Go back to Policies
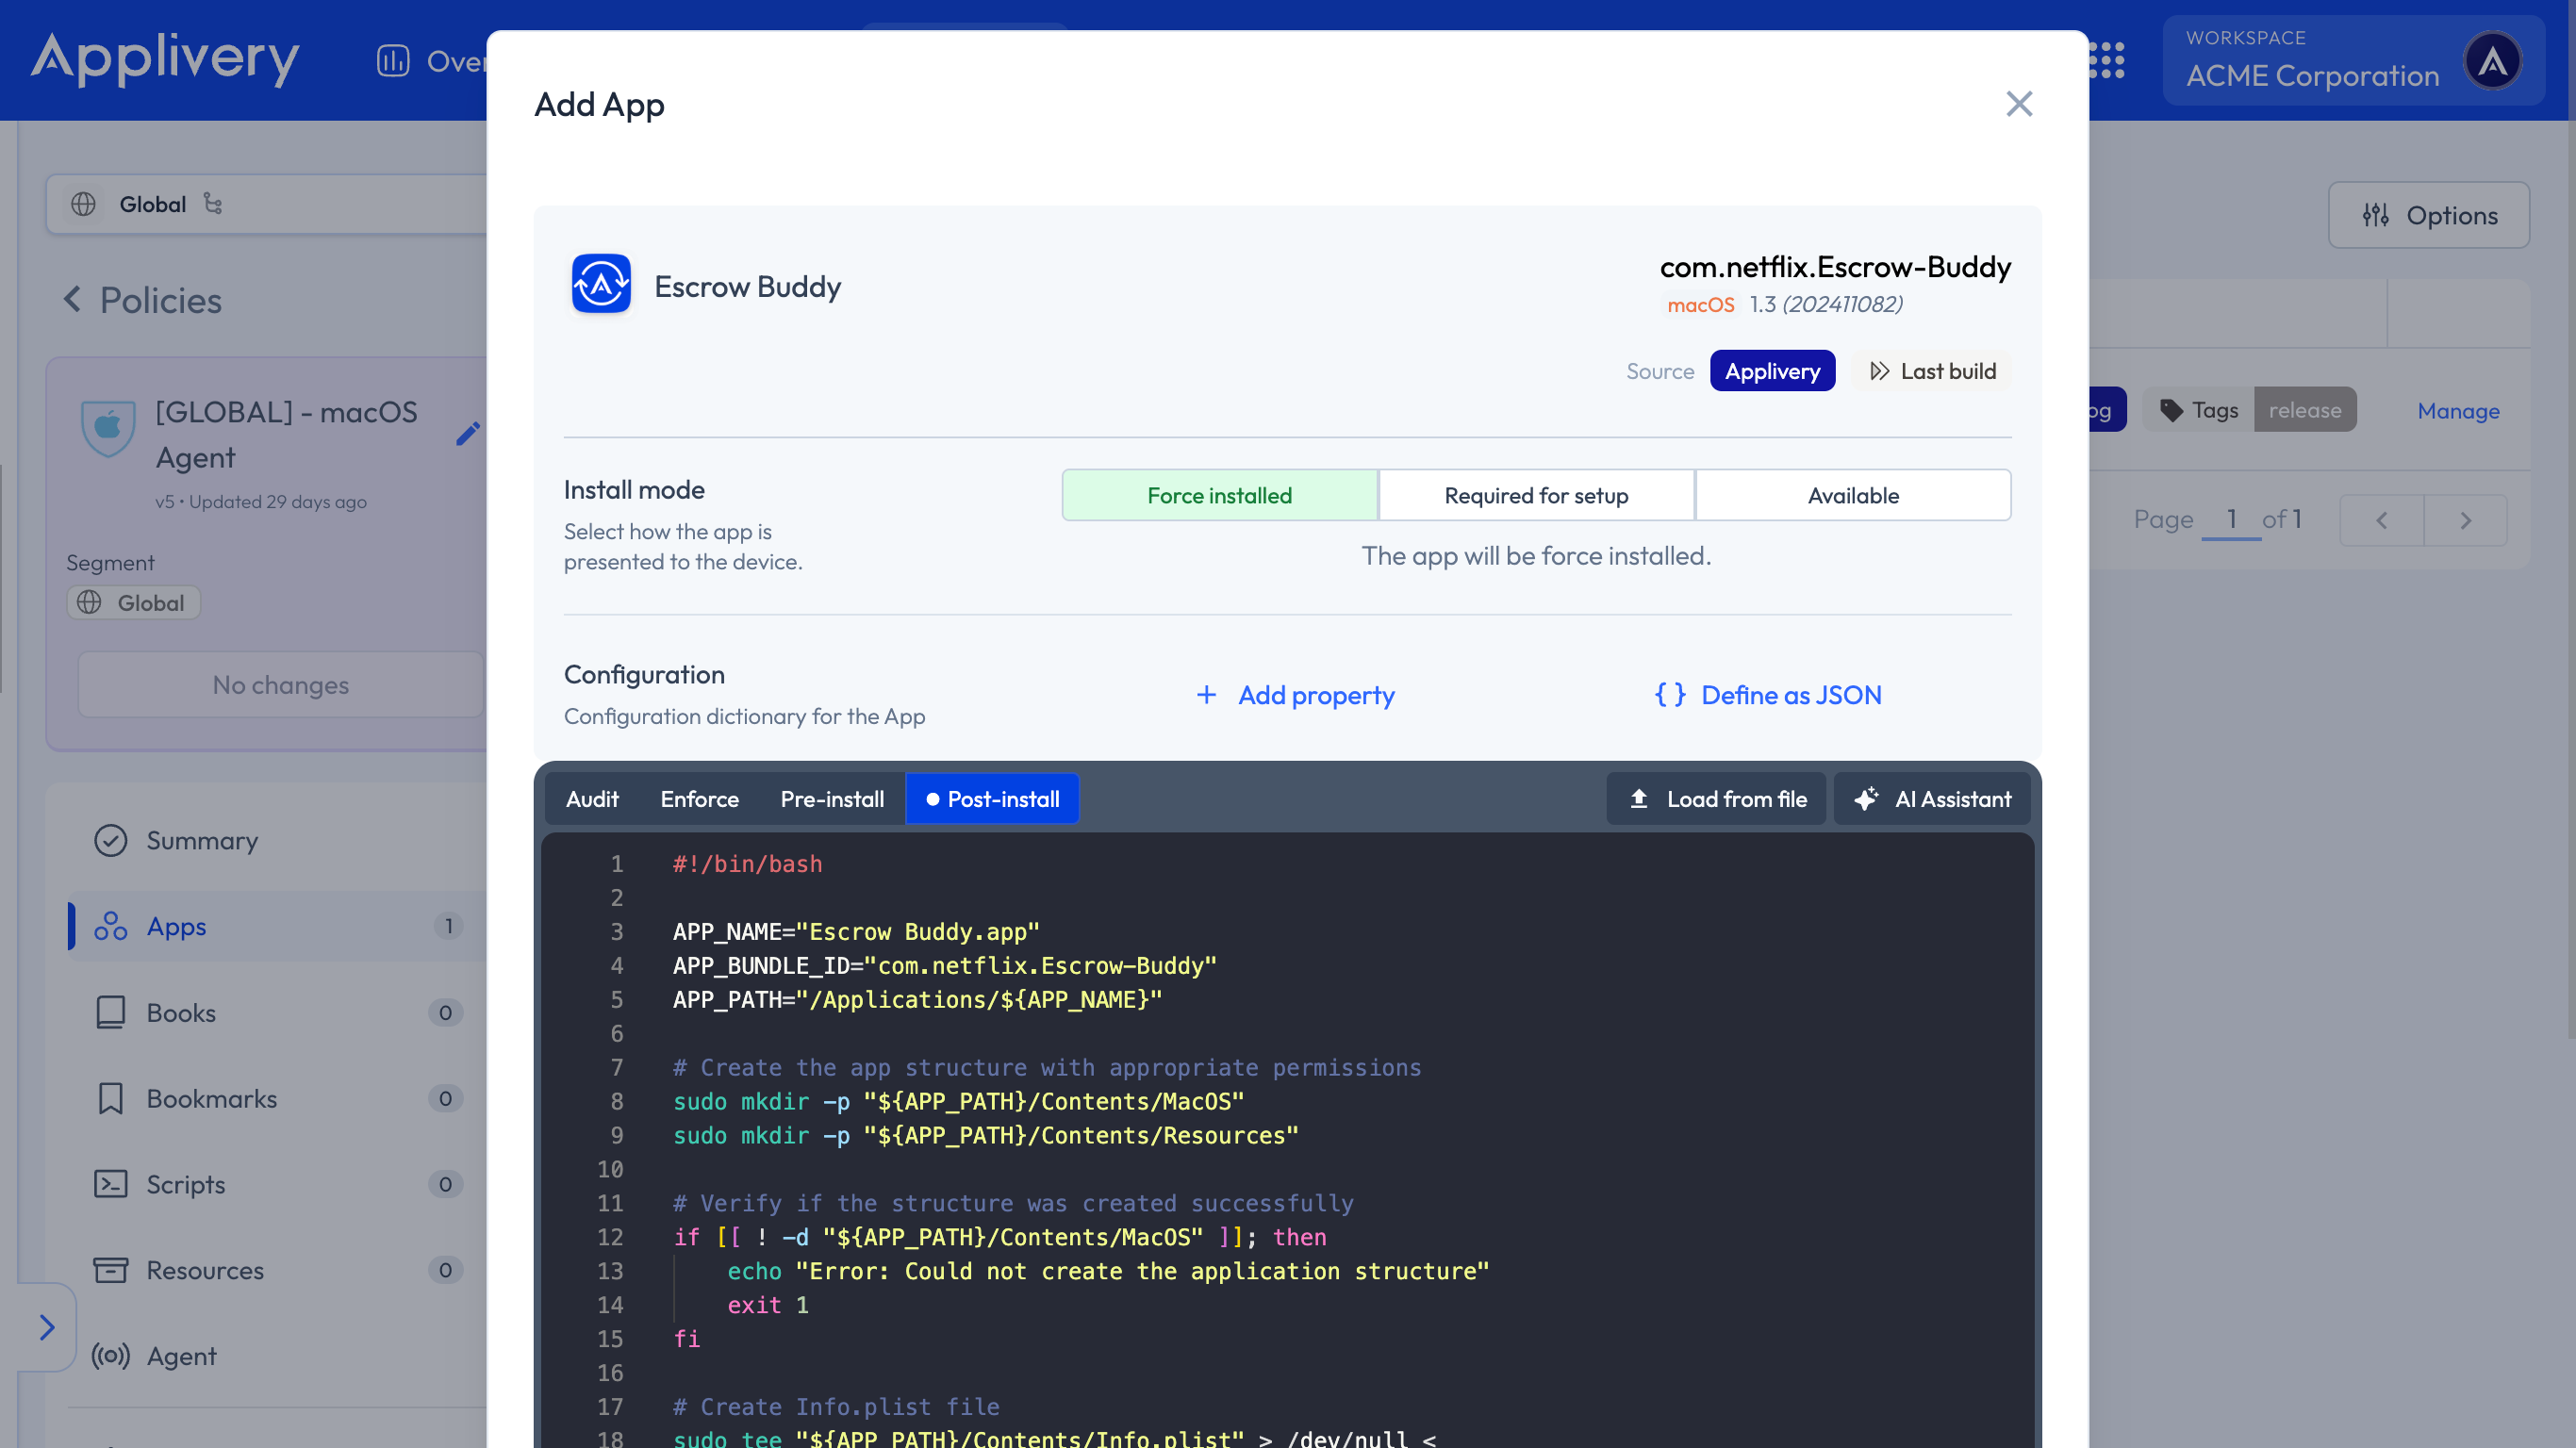 (142, 300)
